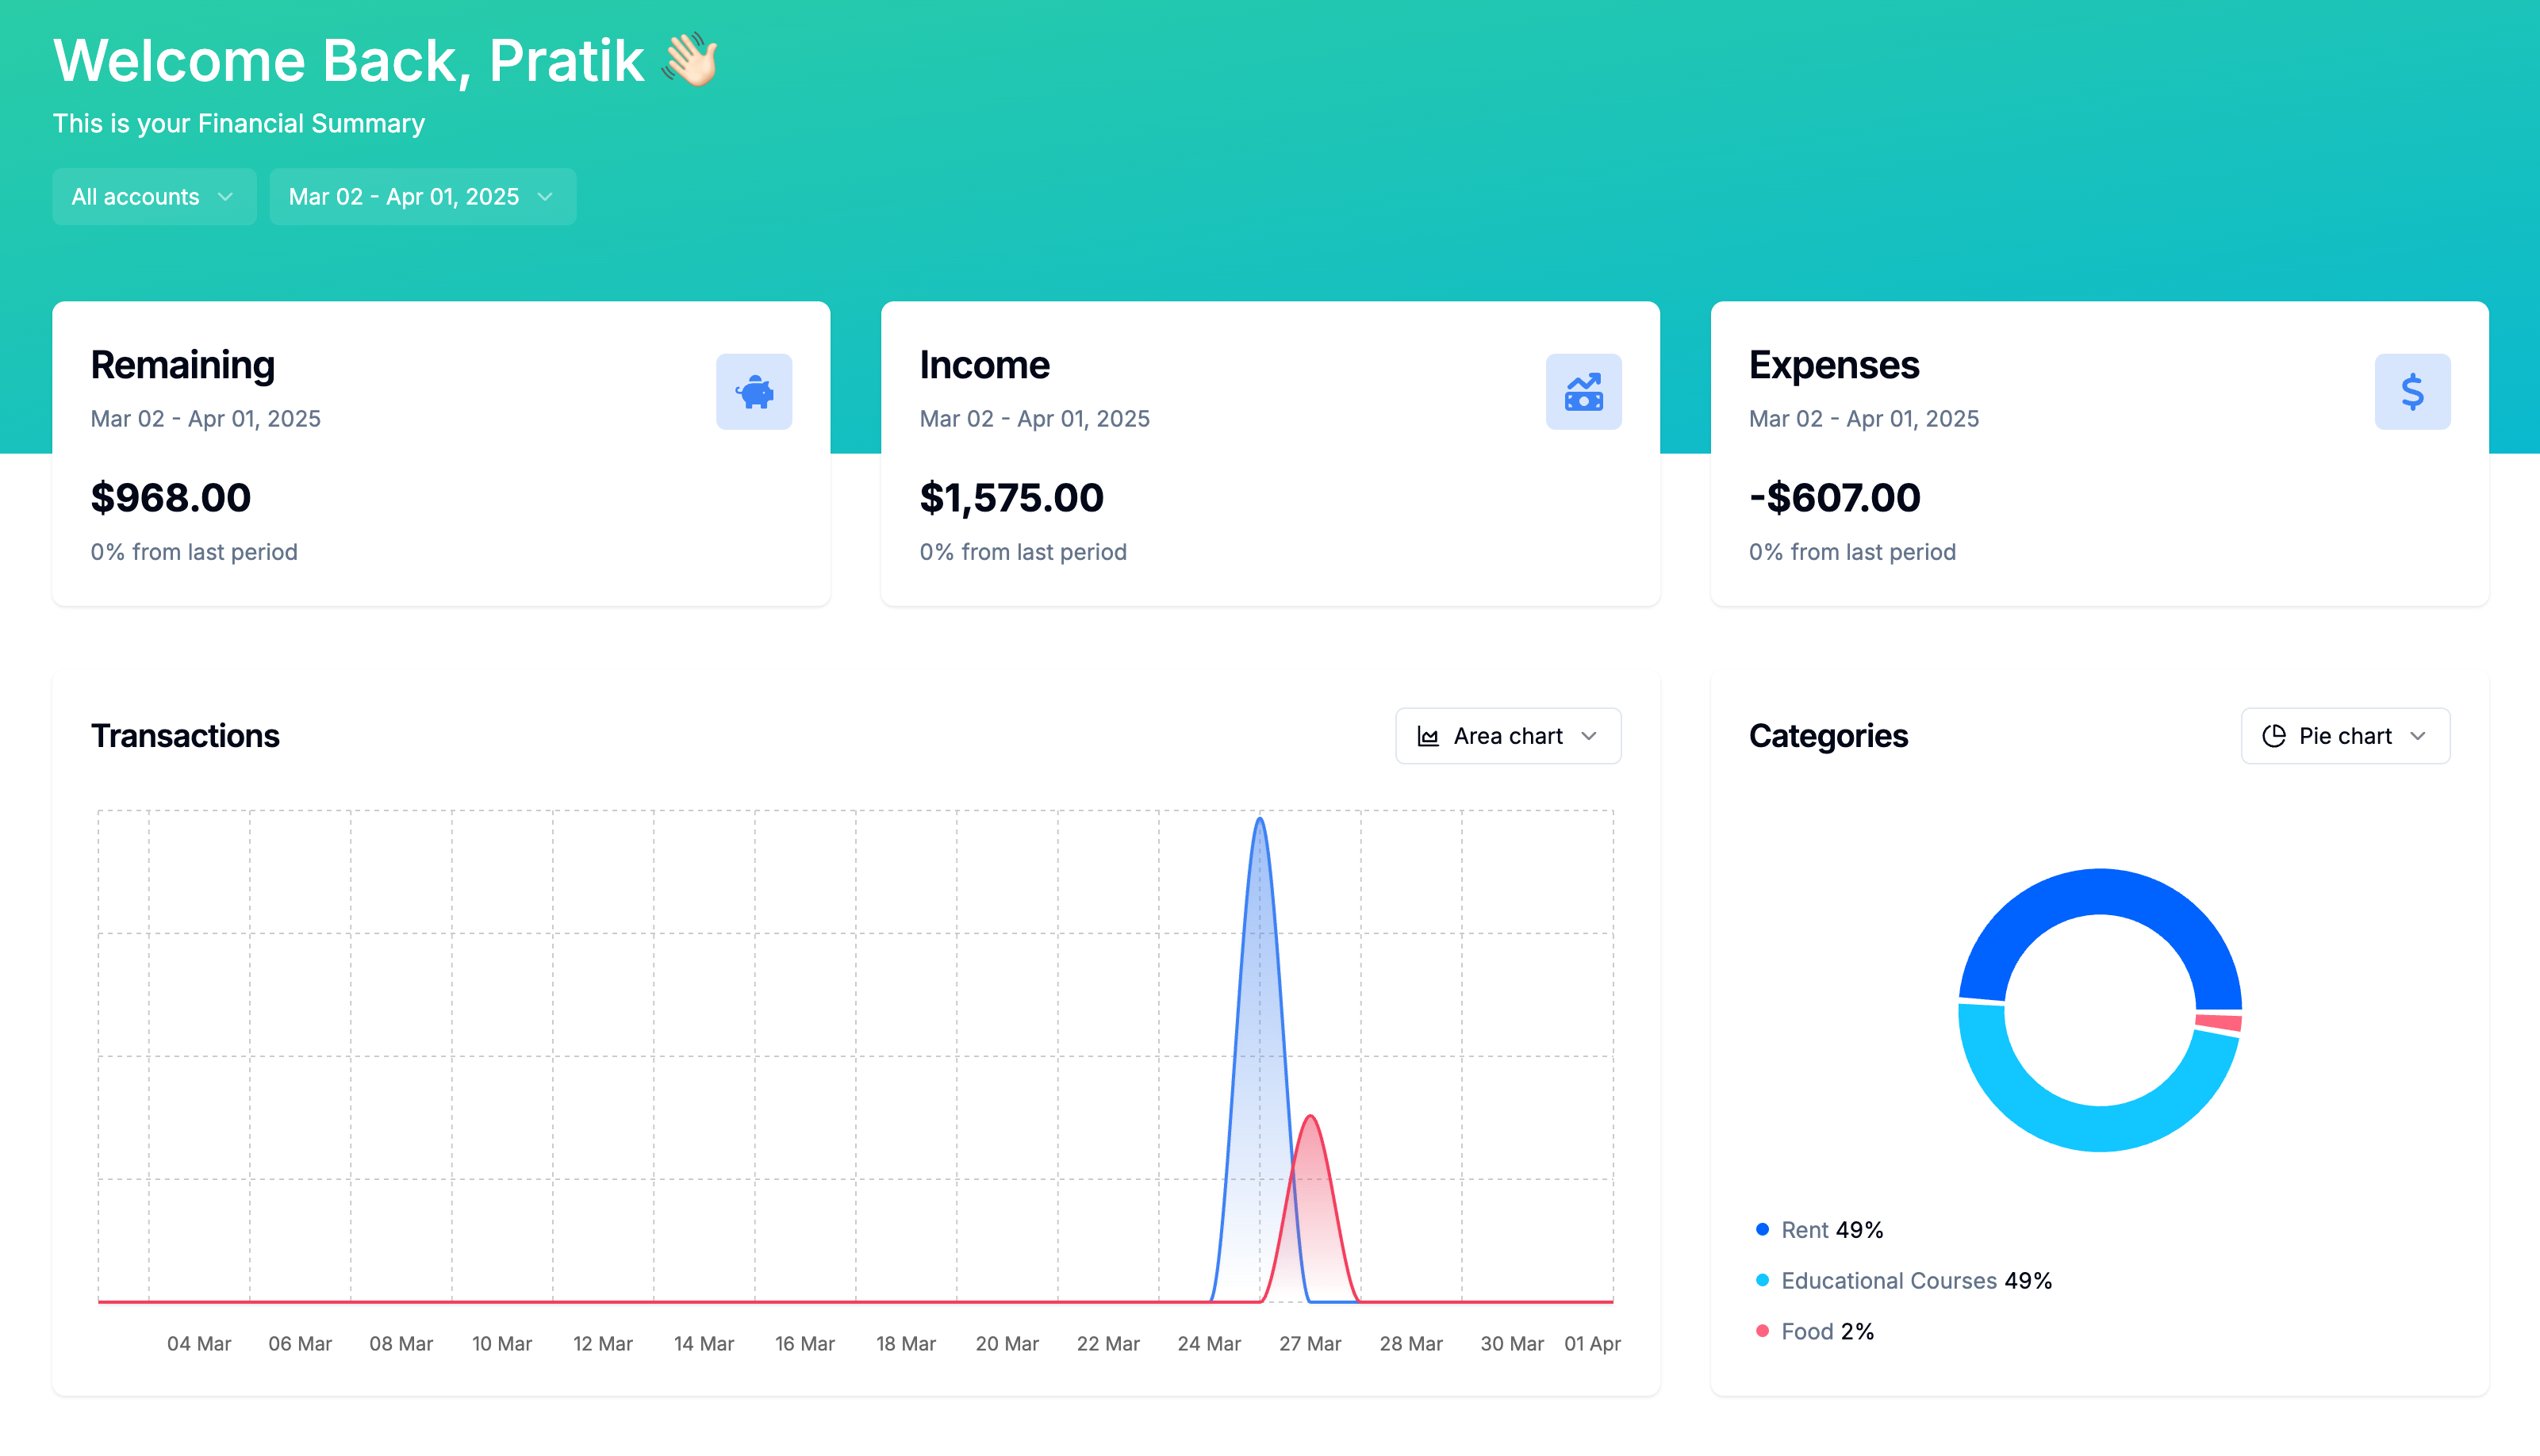Expand the Area chart type selector
Image resolution: width=2540 pixels, height=1456 pixels.
[1507, 737]
